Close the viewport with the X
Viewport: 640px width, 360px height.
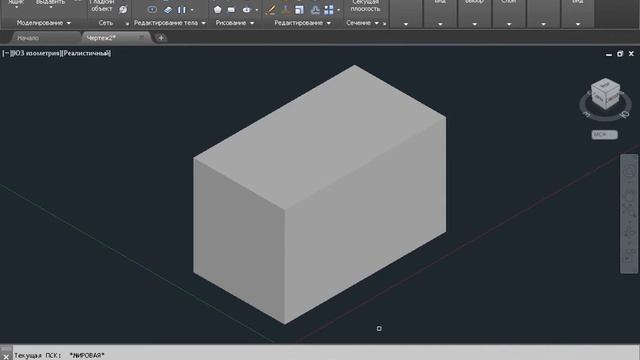631,53
